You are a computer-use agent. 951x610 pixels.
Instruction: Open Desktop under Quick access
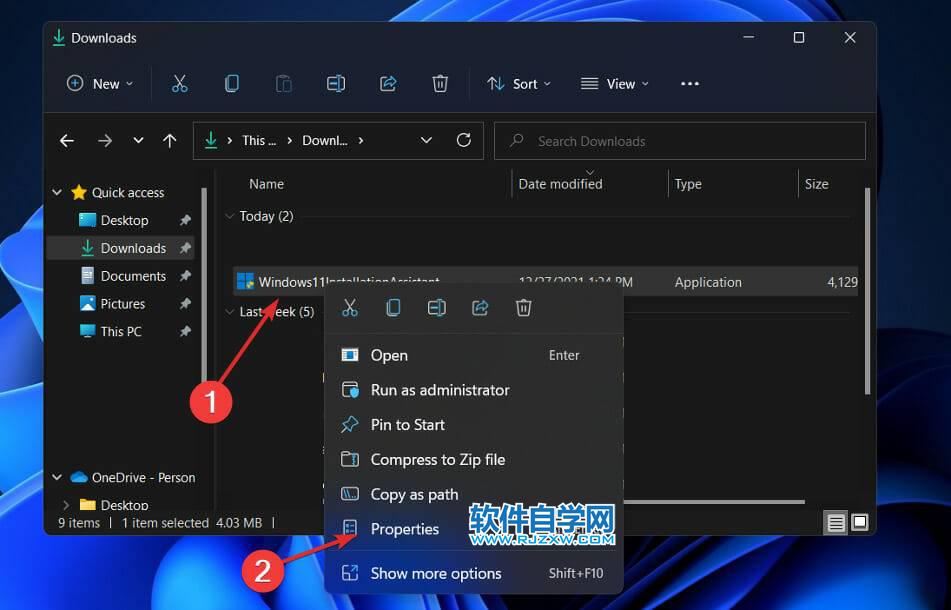[124, 220]
